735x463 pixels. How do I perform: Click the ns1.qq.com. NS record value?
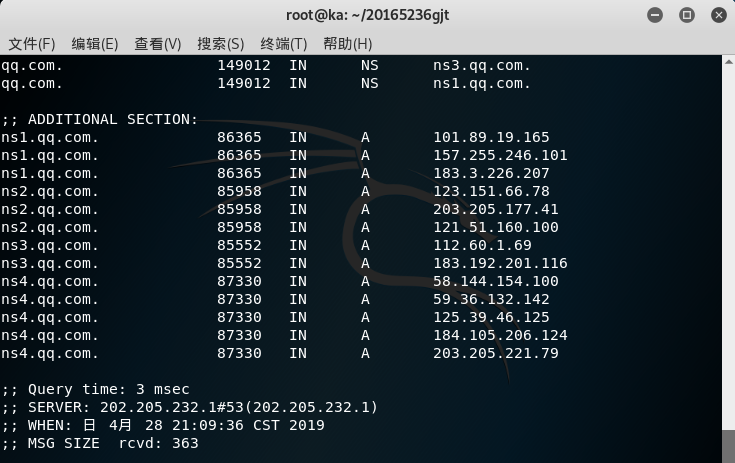tap(481, 83)
